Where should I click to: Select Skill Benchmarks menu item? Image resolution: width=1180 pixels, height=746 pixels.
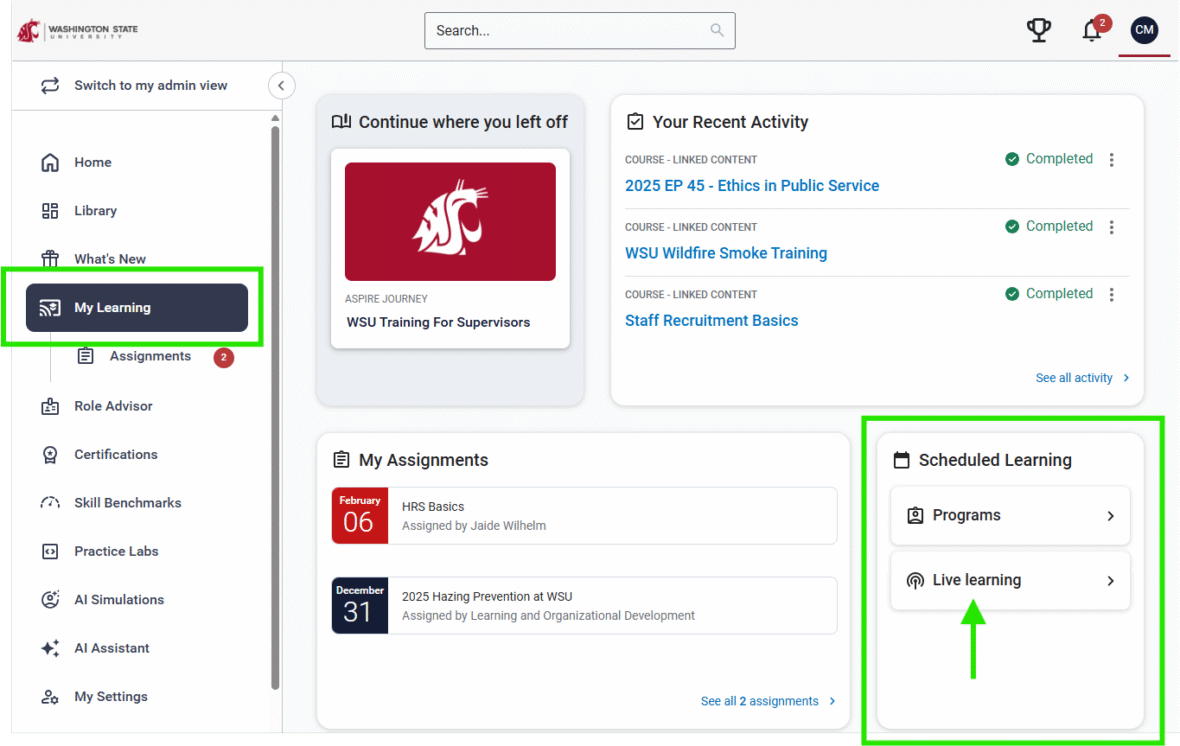point(127,503)
